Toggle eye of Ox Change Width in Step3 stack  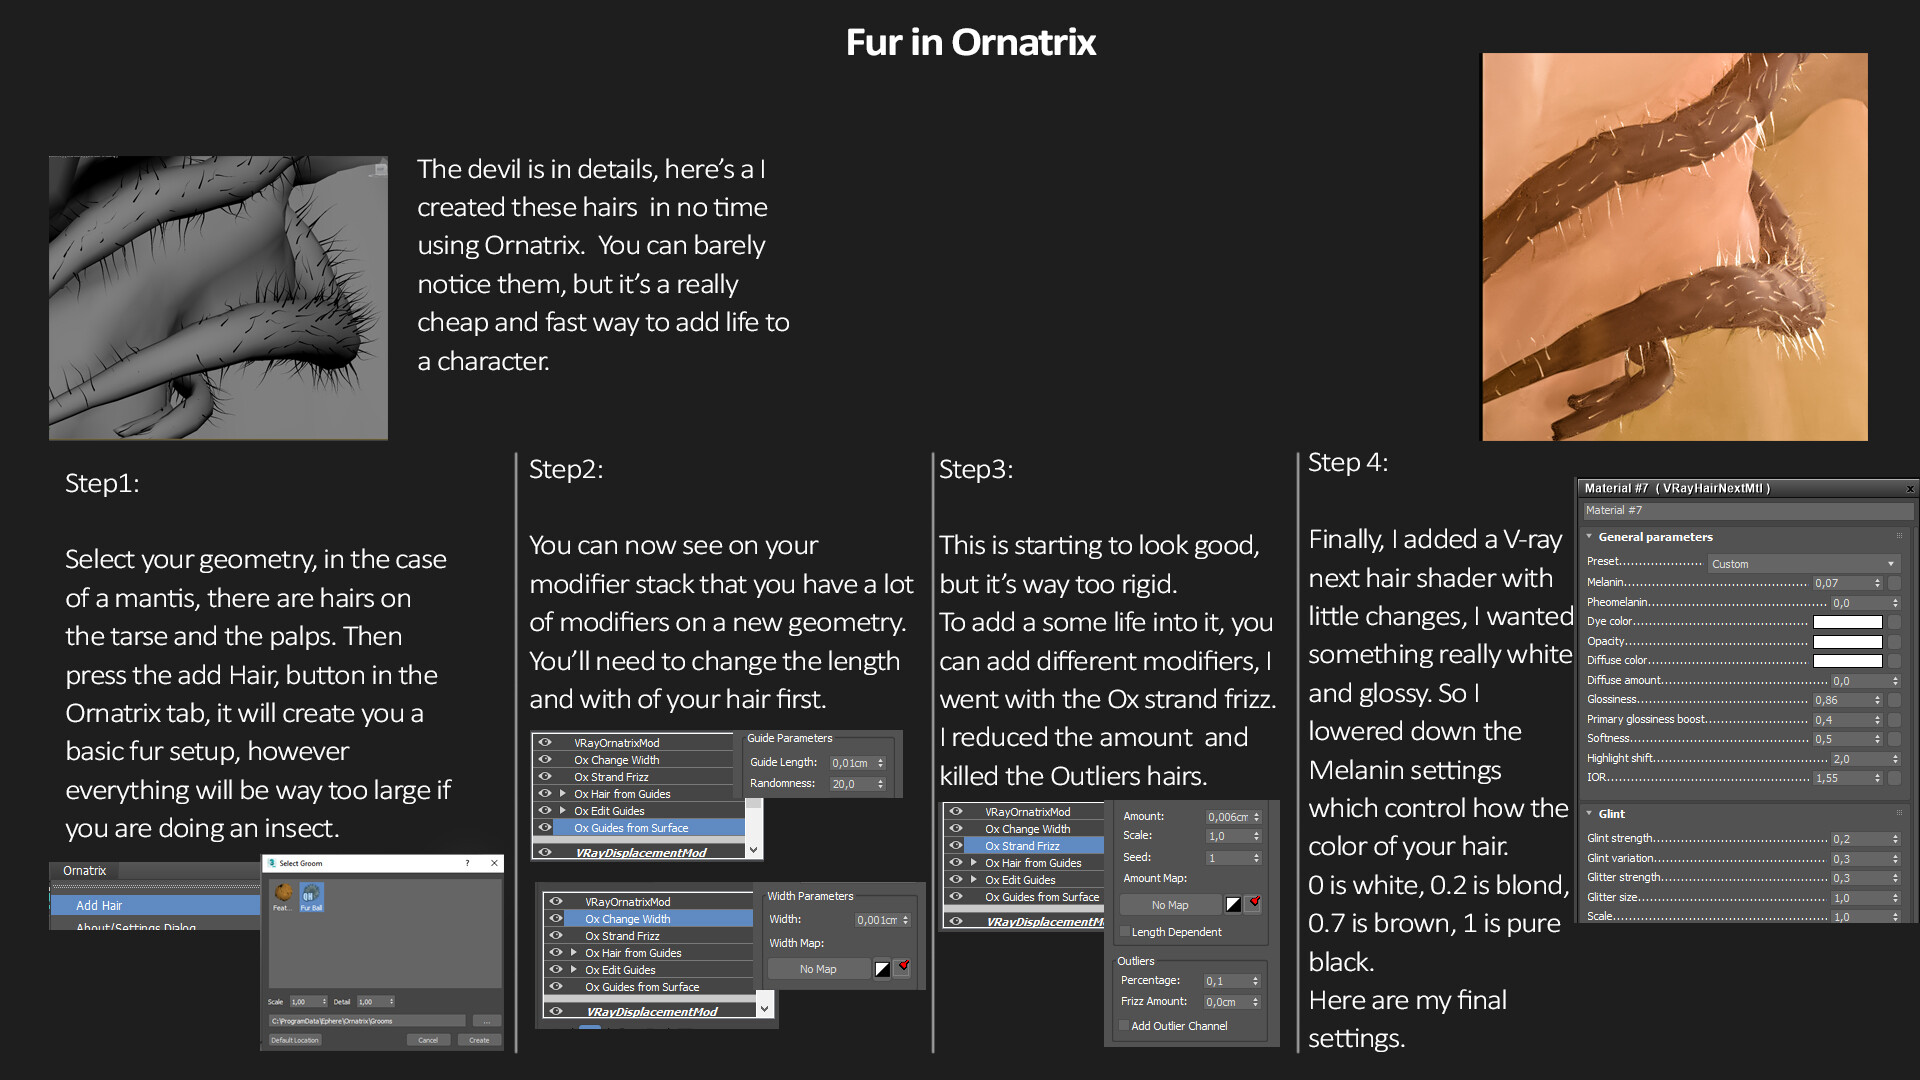pos(956,829)
